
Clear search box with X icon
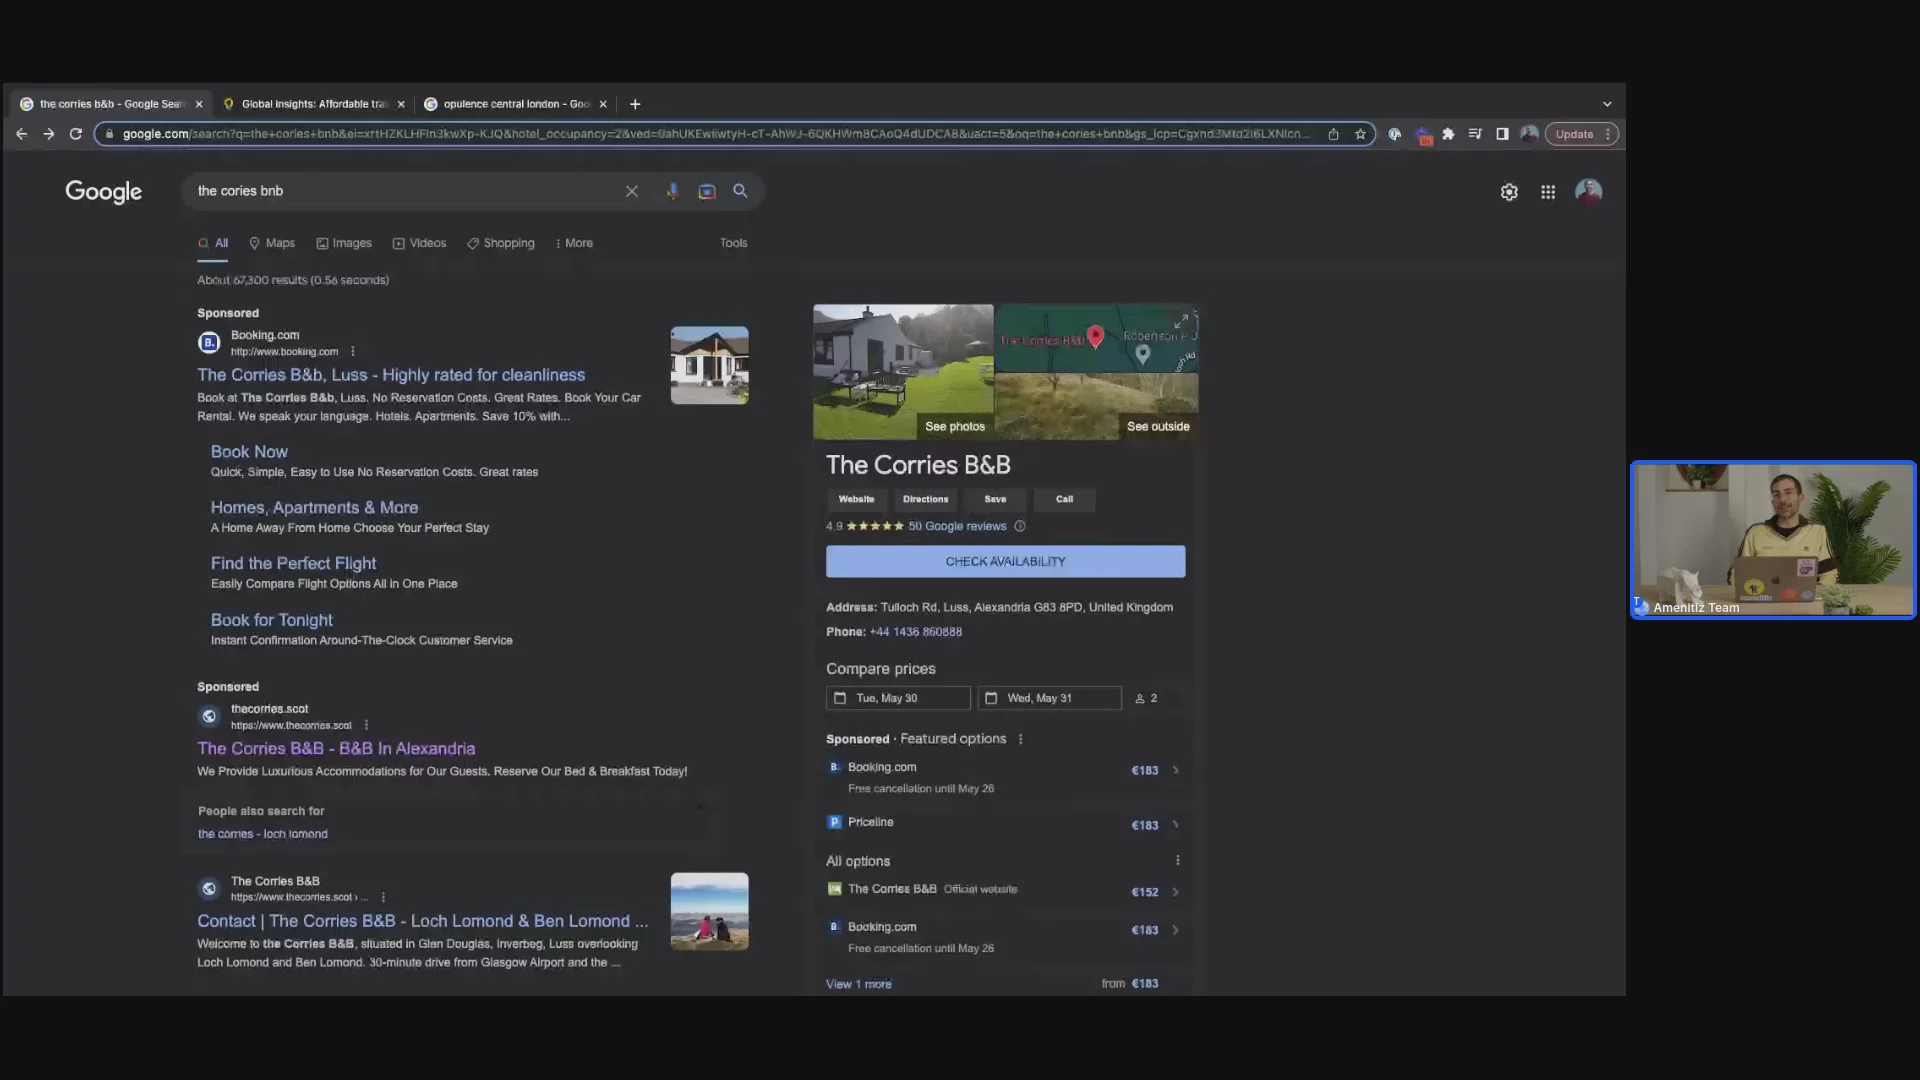[632, 191]
